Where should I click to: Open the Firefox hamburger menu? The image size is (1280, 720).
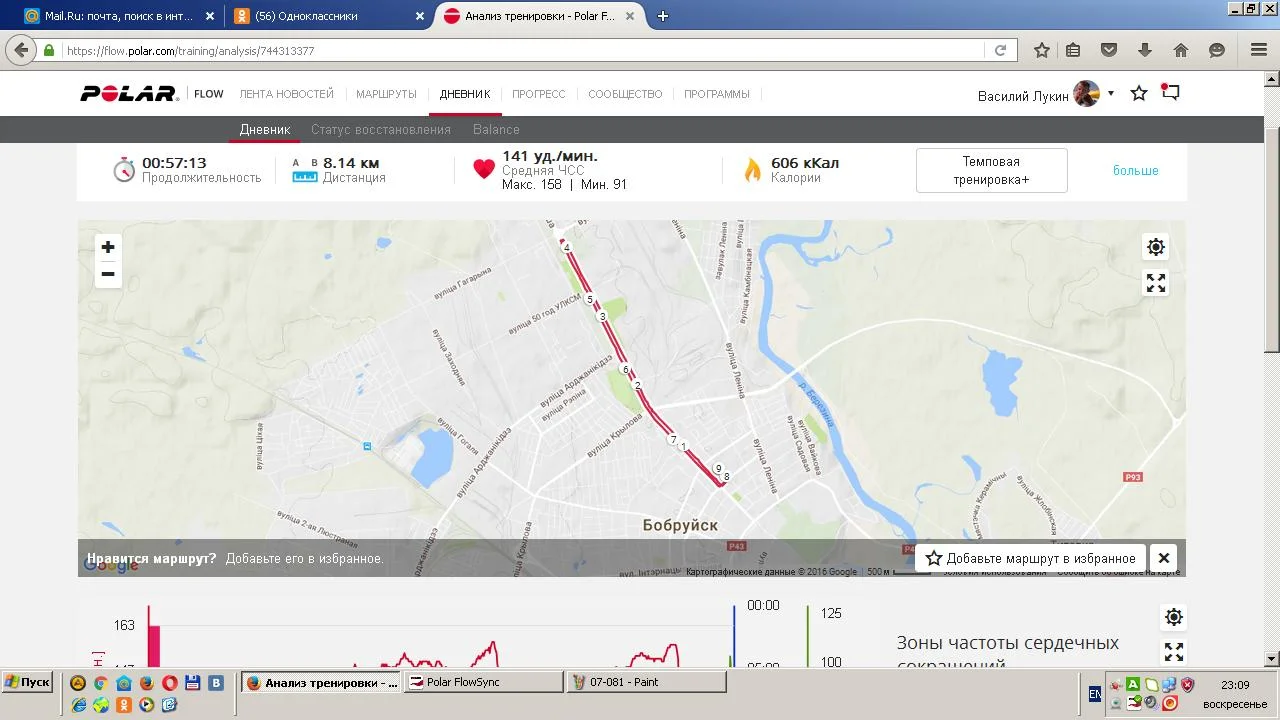pyautogui.click(x=1259, y=50)
